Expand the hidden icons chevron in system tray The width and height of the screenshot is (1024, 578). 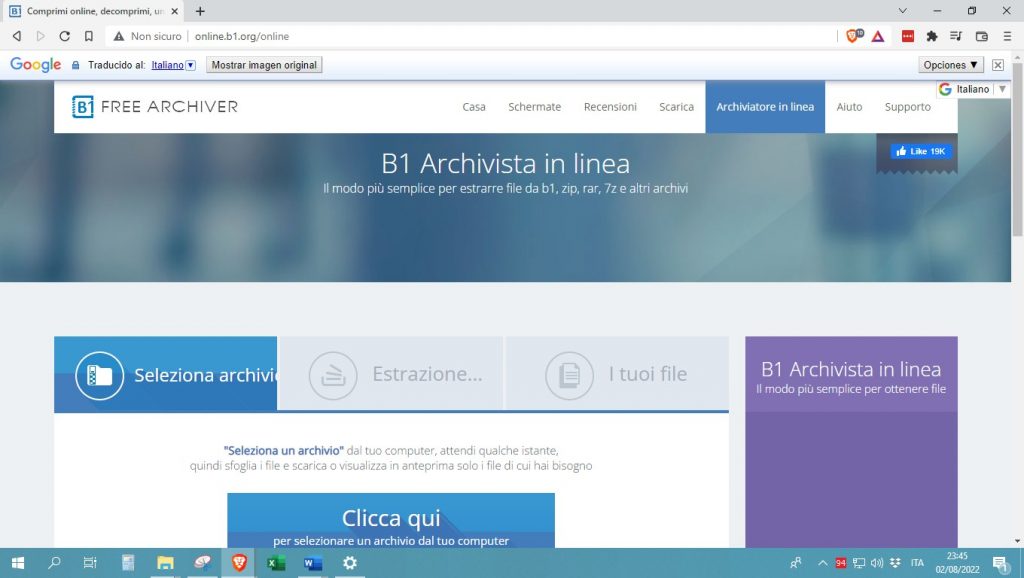822,563
